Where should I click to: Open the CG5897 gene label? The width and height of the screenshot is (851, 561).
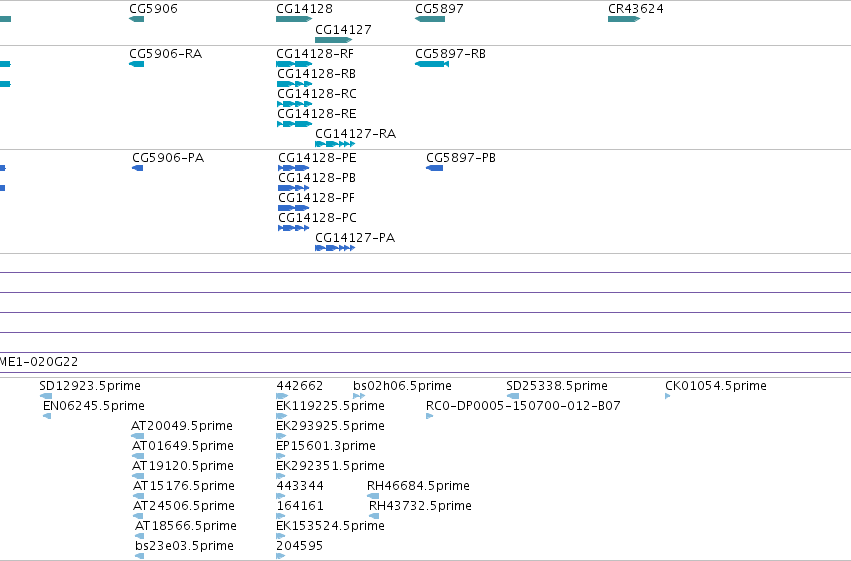pos(439,9)
